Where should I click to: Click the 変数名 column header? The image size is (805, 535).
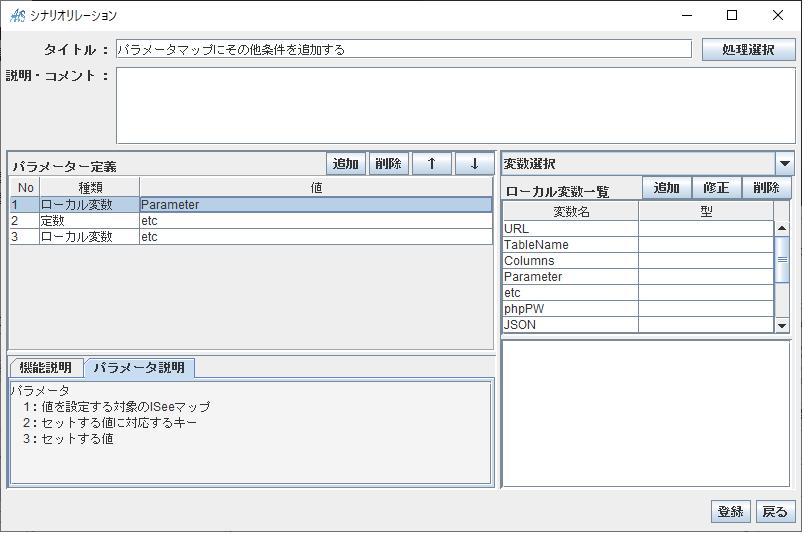(570, 211)
